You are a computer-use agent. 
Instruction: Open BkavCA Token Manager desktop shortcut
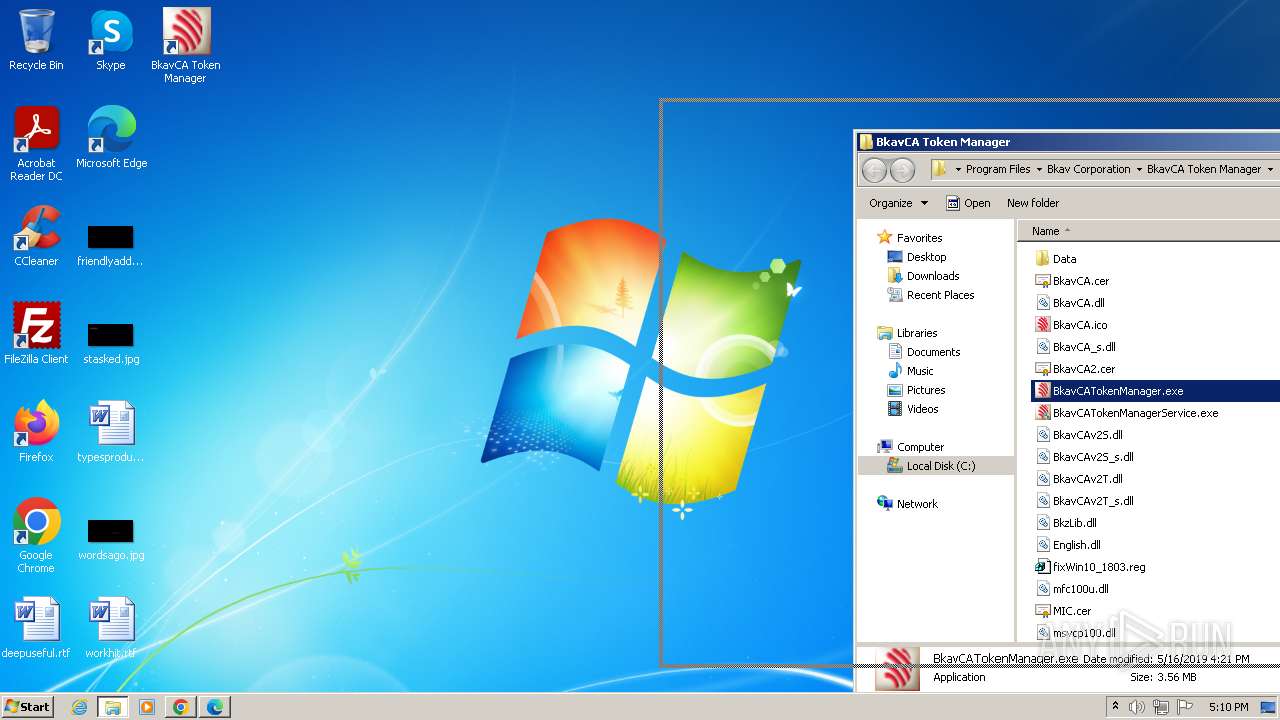(186, 46)
